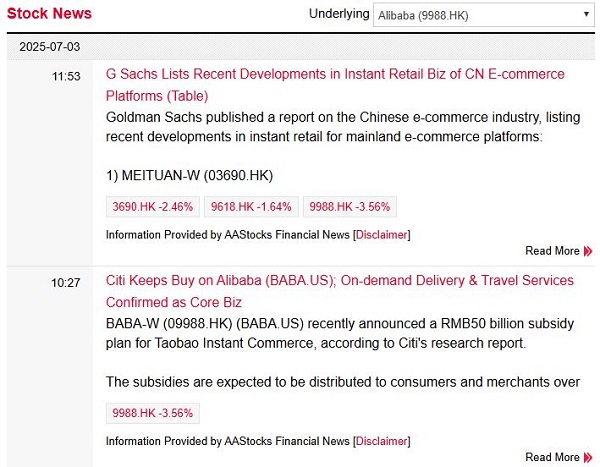Open Citi Keeps Buy on Alibaba headline
Viewport: 600px width, 467px height.
[340, 291]
